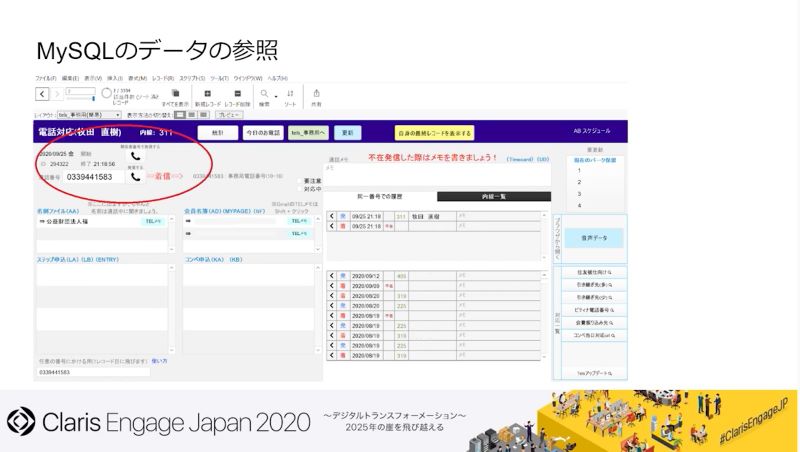
Task: Click the ビフィナ電話番号 button
Action: point(594,310)
